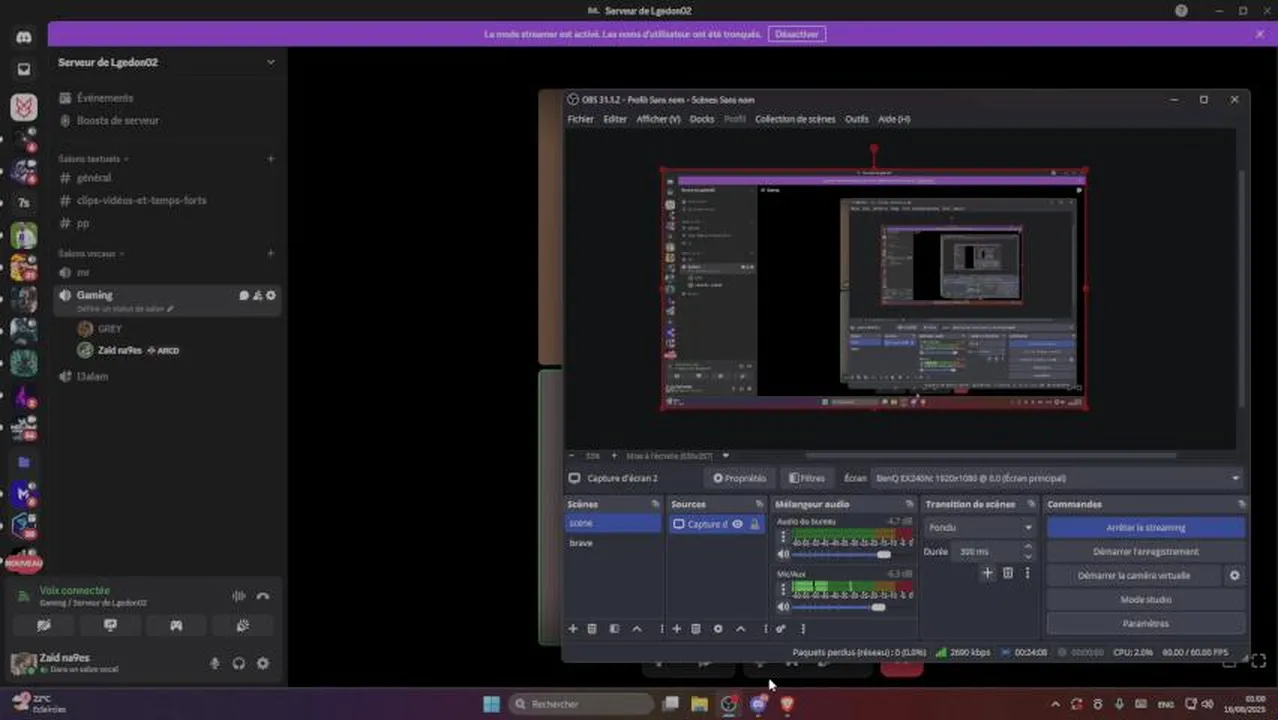Screen dimensions: 1278x720
Task: Open the Docks menu in OBS
Action: point(702,119)
